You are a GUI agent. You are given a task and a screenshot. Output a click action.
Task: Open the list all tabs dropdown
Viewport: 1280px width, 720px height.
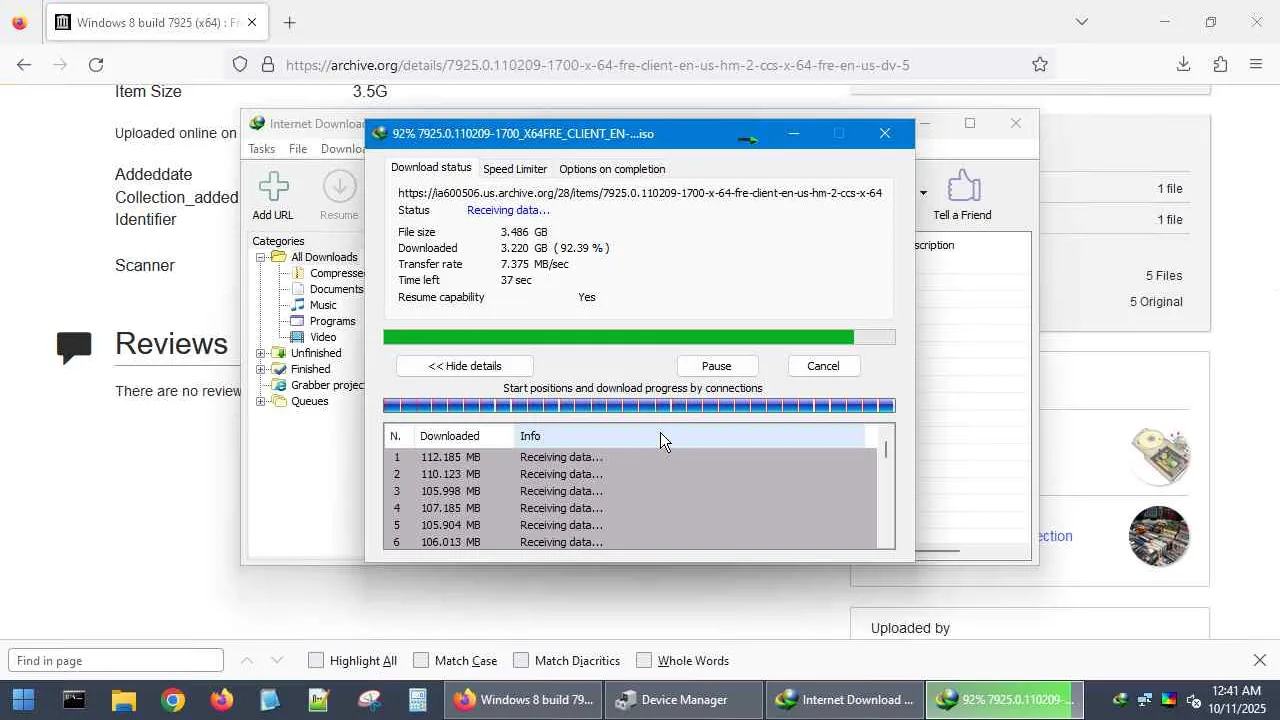point(1082,22)
